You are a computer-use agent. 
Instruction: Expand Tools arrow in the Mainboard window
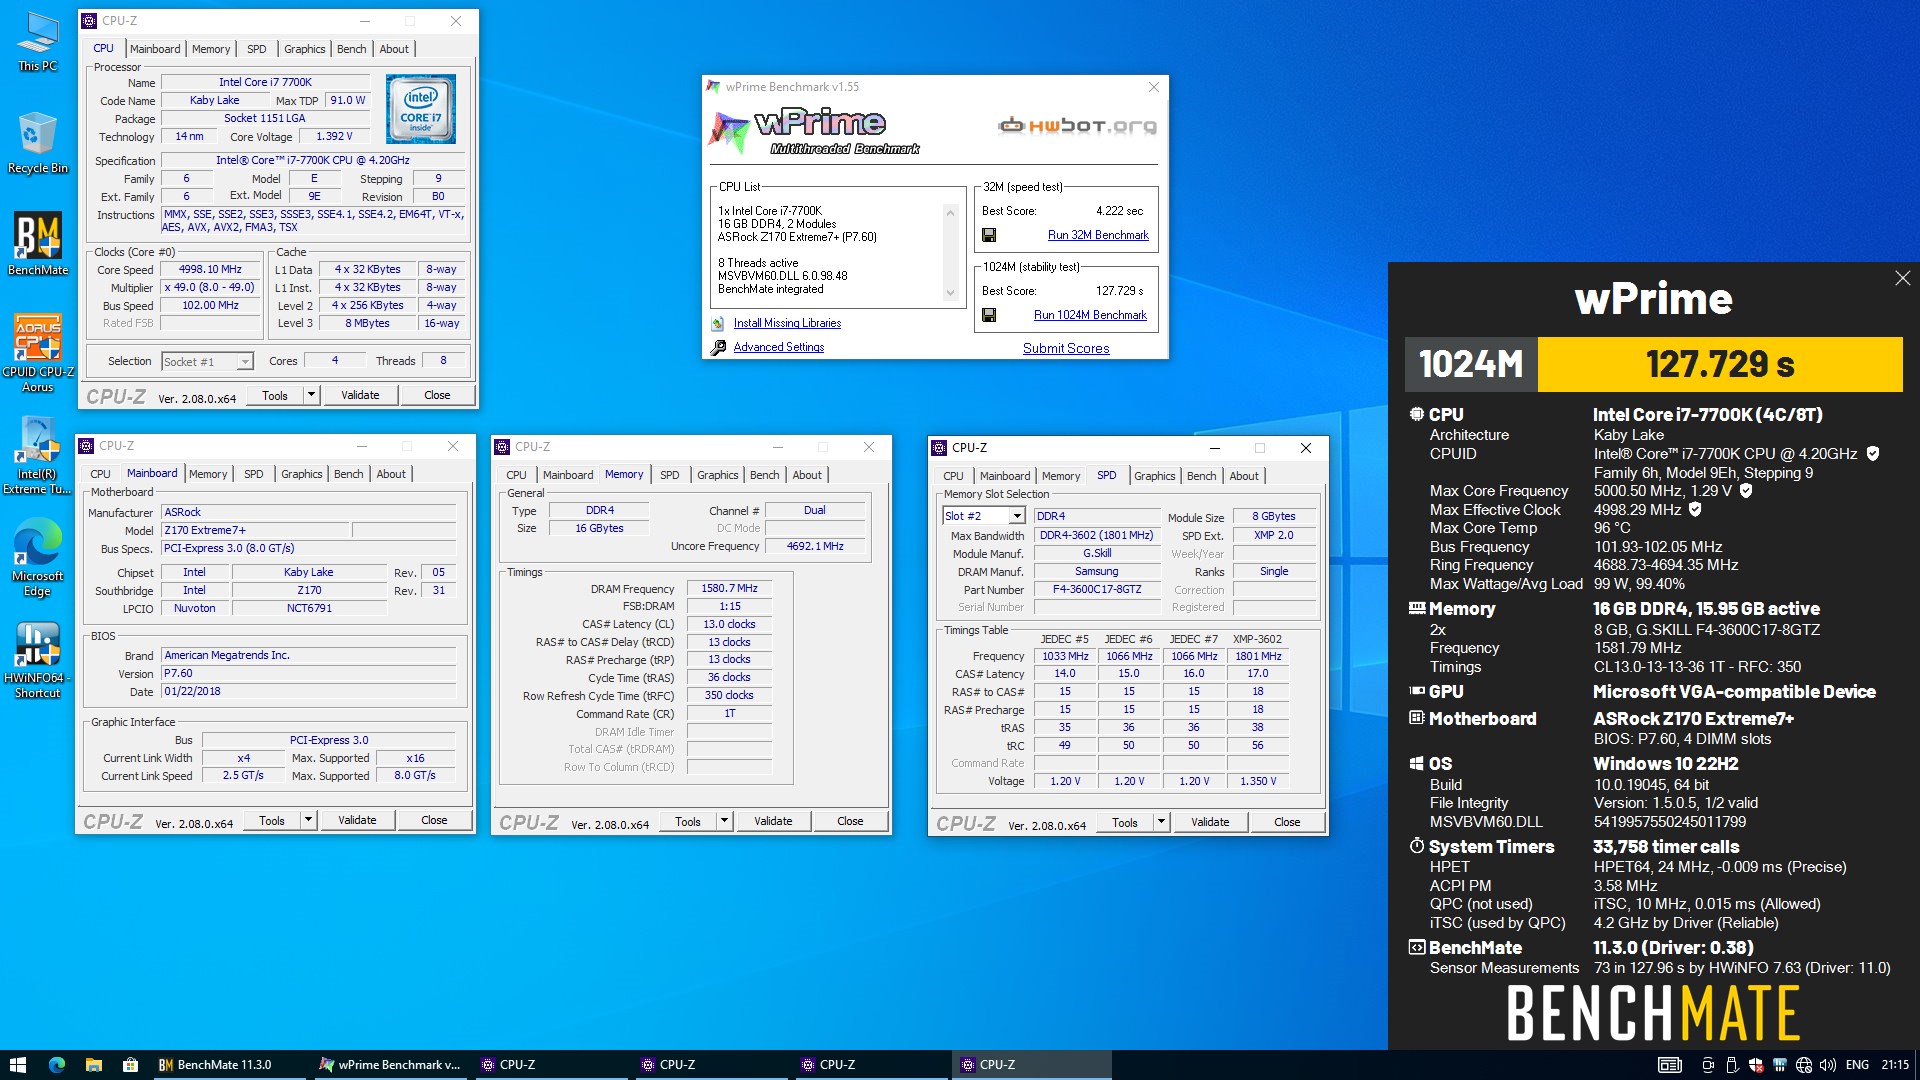click(308, 820)
